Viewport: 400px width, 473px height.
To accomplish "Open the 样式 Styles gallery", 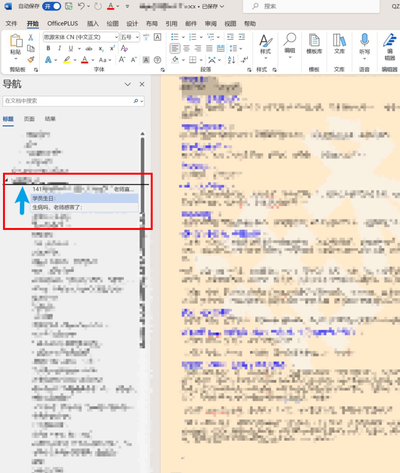I will [265, 47].
